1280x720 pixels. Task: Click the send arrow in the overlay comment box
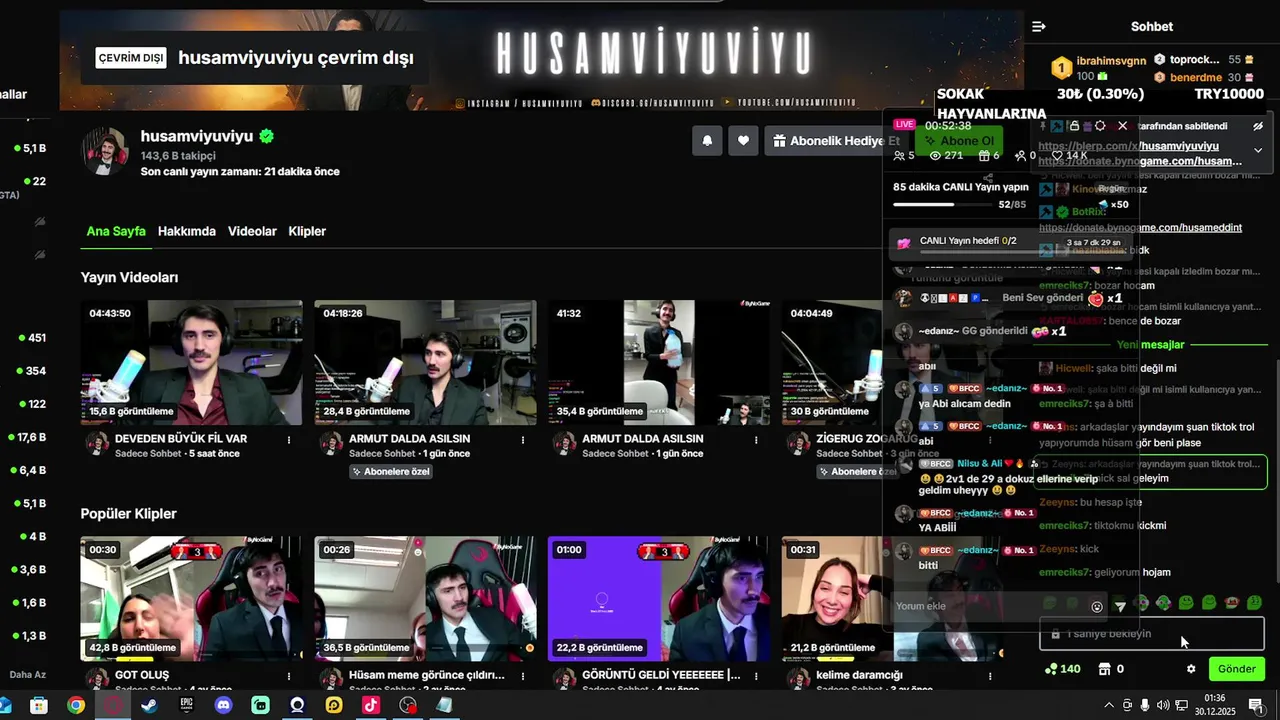tap(1120, 606)
